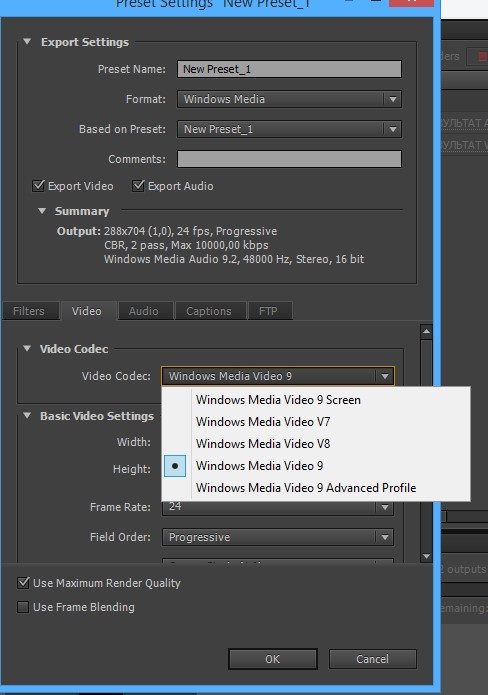This screenshot has height=695, width=488.
Task: Open the FTP tab
Action: pyautogui.click(x=268, y=311)
